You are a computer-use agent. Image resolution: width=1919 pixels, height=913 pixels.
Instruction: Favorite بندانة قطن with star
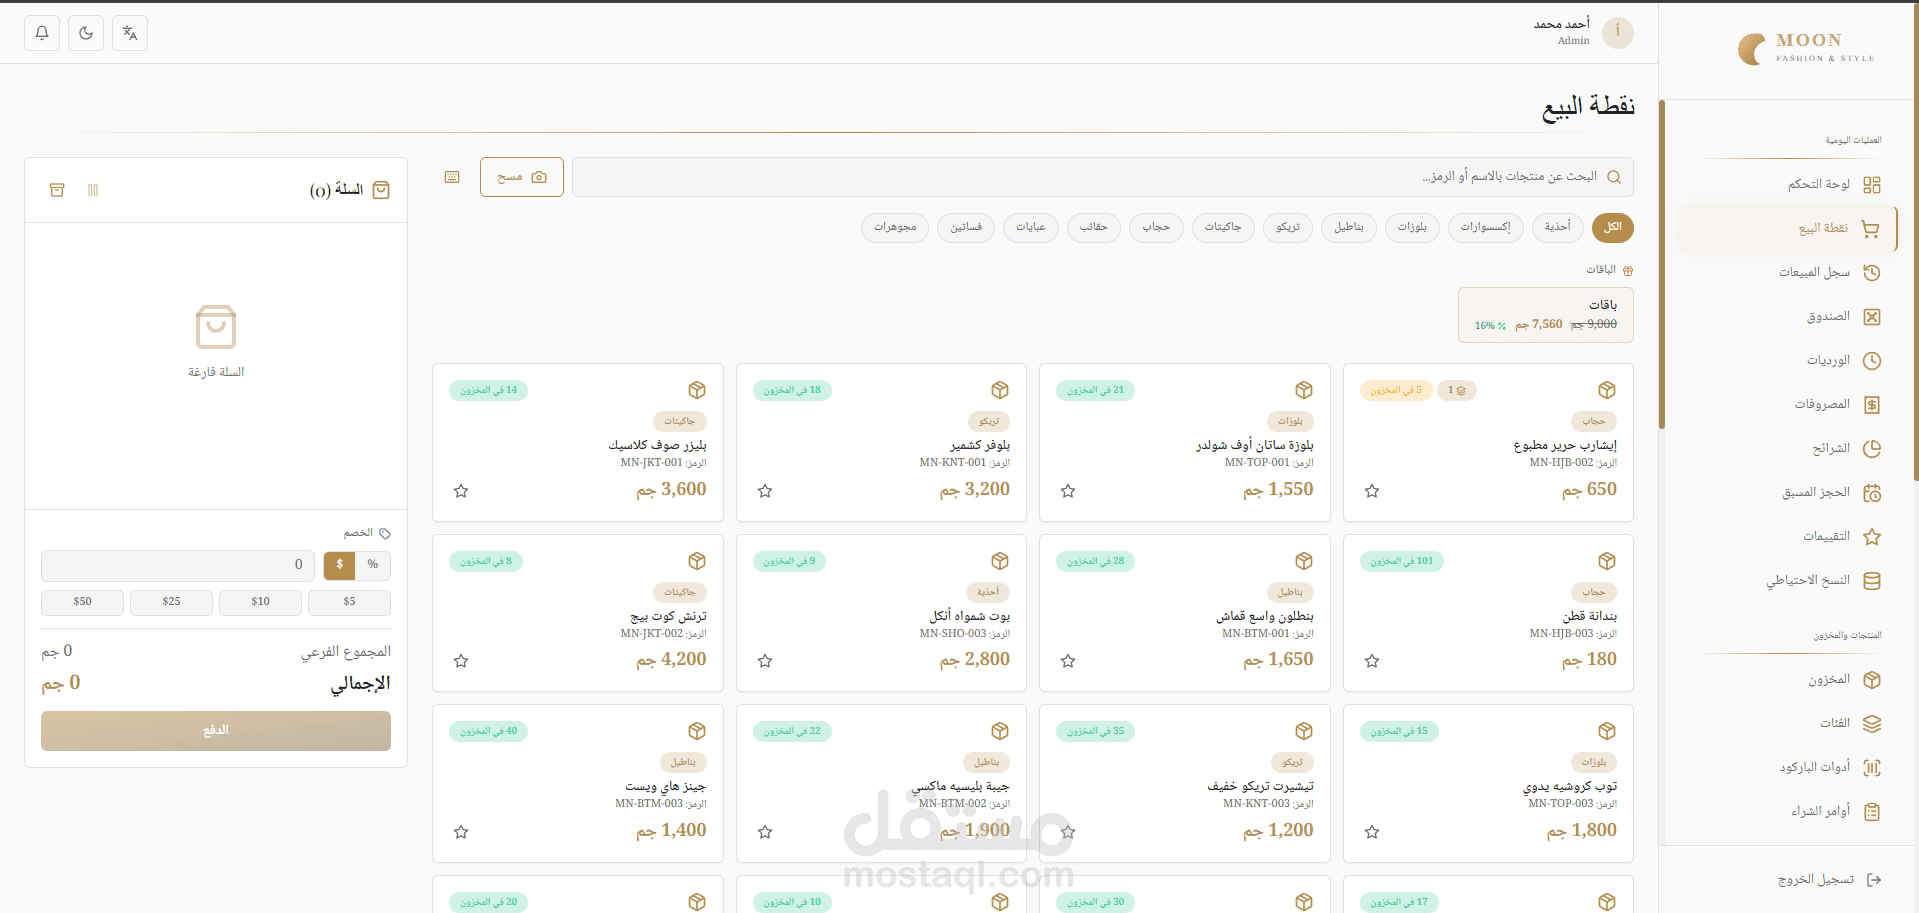(x=1372, y=661)
